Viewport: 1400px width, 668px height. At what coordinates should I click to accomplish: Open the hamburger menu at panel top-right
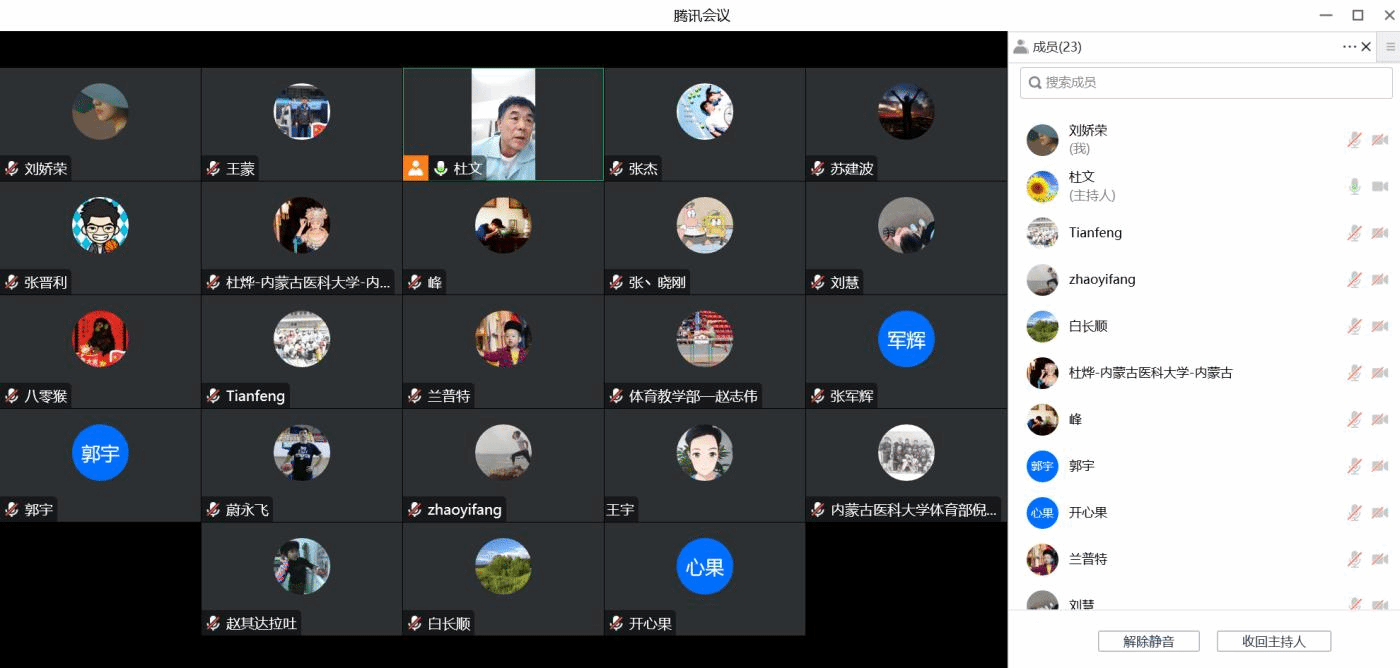1390,47
